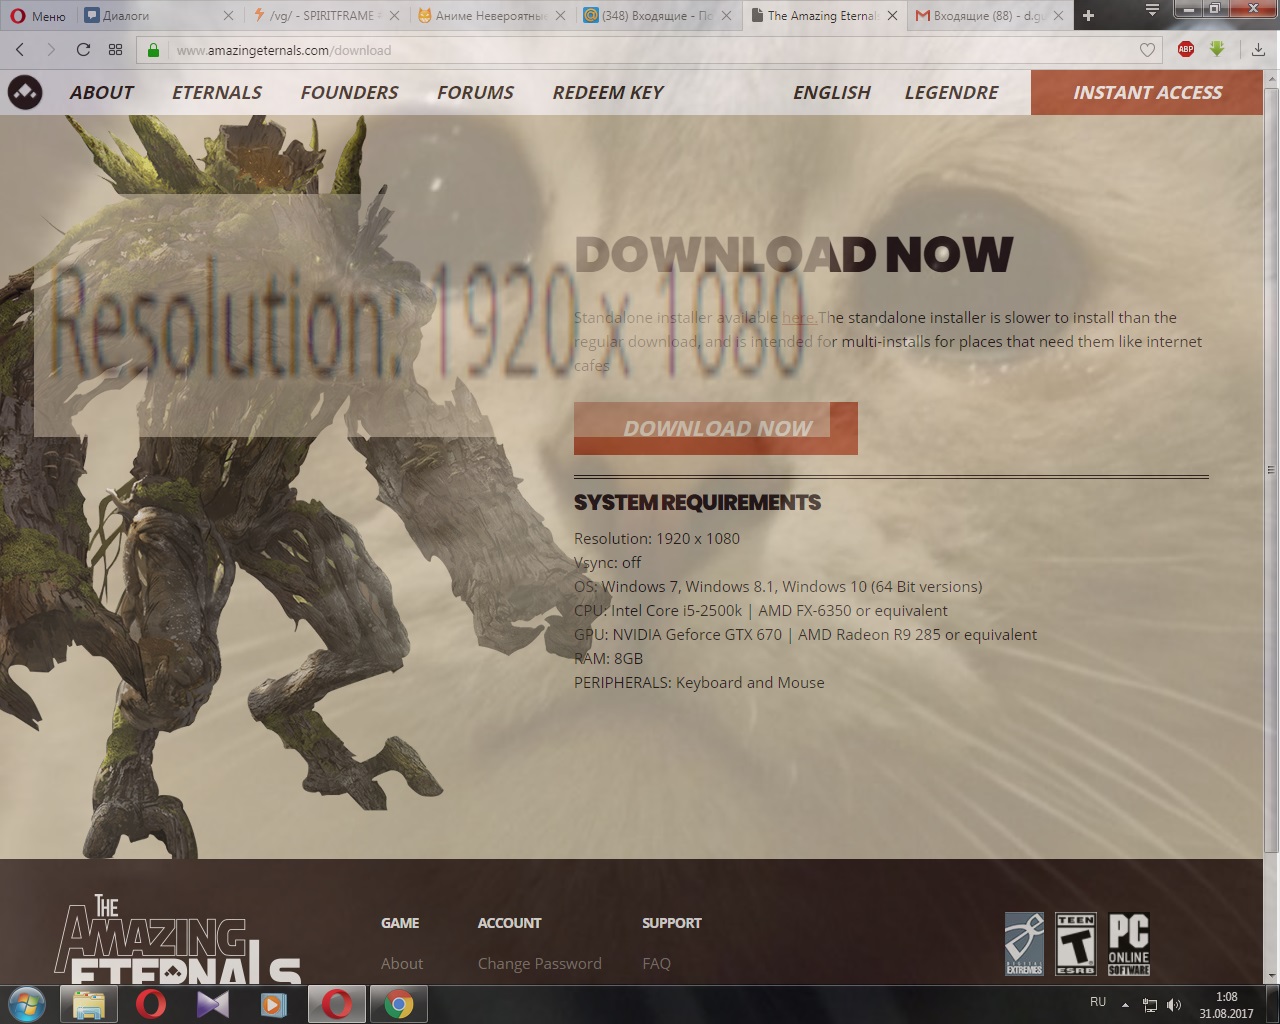Image resolution: width=1280 pixels, height=1024 pixels.
Task: Click The Amazing Eternals footer logo
Action: 178,938
